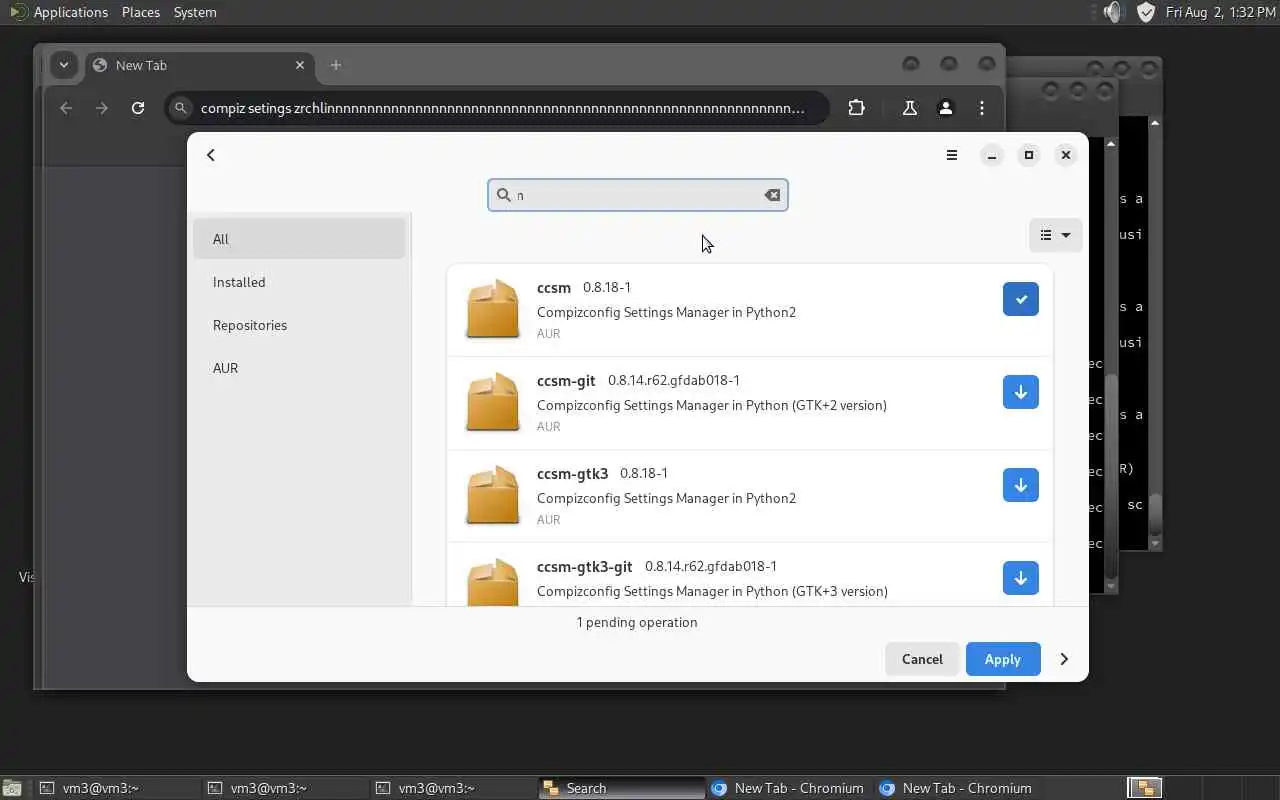
Task: Go back using the Pamac back arrow
Action: (x=211, y=155)
